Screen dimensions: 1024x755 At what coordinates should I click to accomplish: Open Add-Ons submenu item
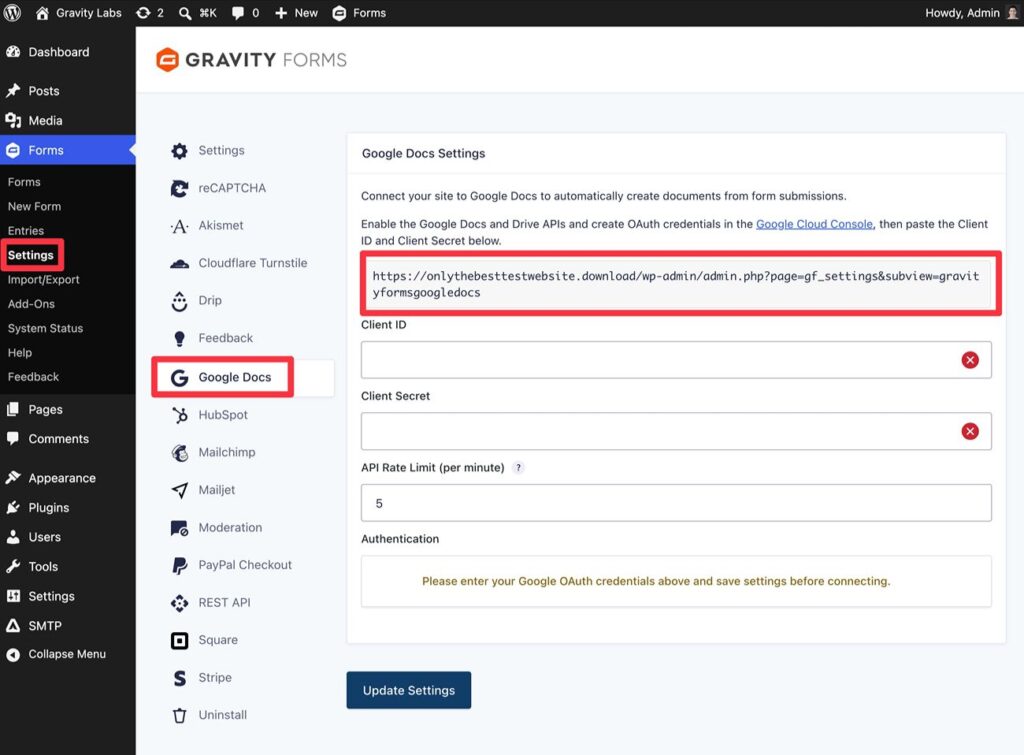[x=31, y=304]
